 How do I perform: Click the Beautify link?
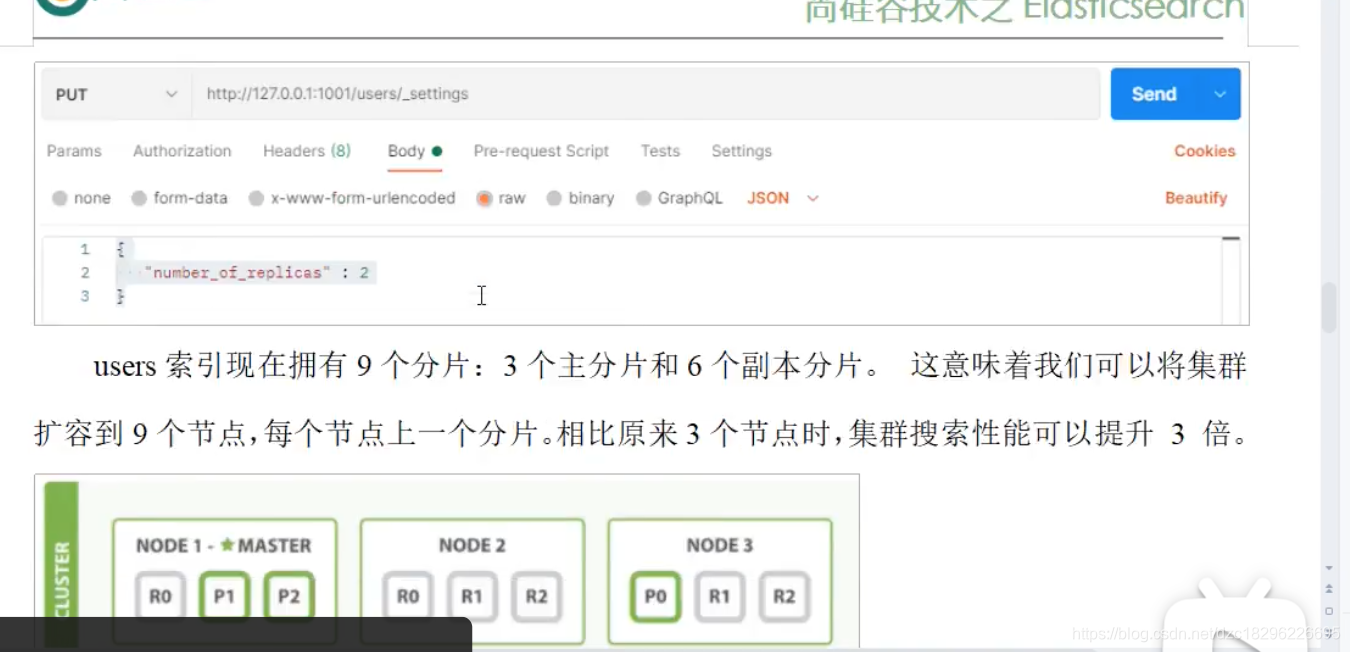point(1196,198)
